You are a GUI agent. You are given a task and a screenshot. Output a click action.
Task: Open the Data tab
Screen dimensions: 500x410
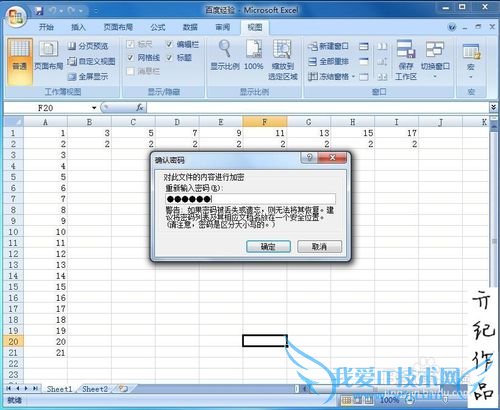pos(190,27)
